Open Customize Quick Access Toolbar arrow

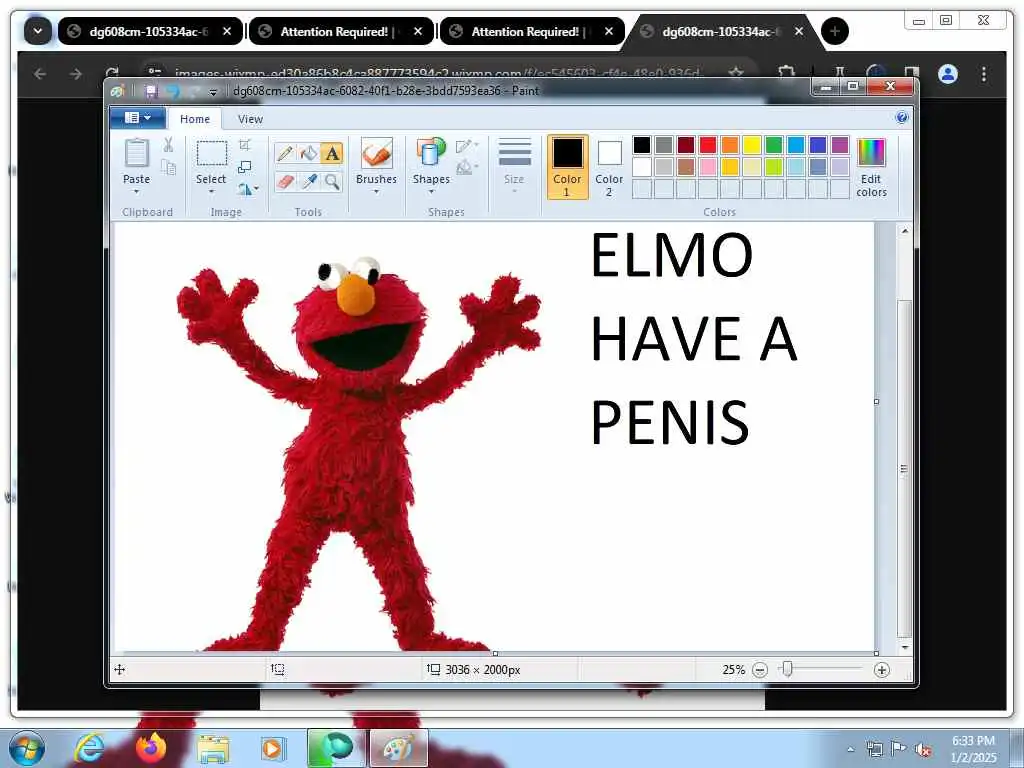213,92
